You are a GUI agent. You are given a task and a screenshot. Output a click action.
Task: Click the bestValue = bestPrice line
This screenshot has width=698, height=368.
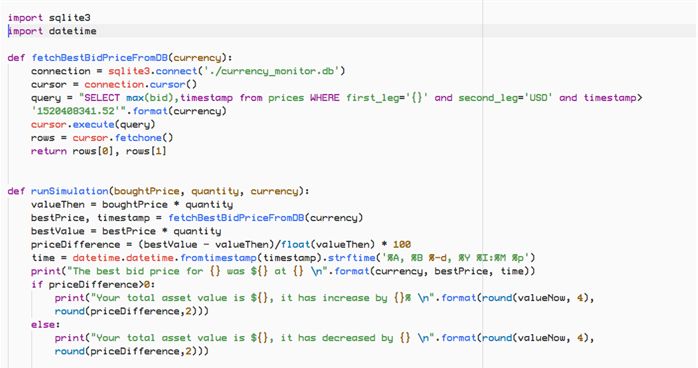pyautogui.click(x=126, y=231)
